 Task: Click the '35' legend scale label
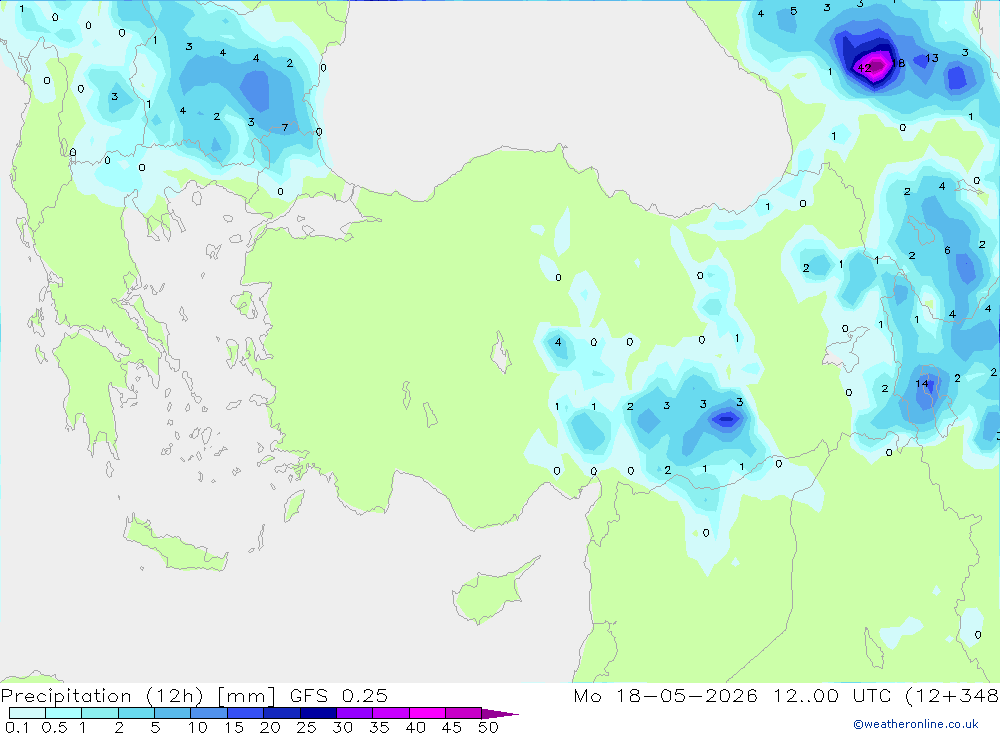pyautogui.click(x=379, y=727)
